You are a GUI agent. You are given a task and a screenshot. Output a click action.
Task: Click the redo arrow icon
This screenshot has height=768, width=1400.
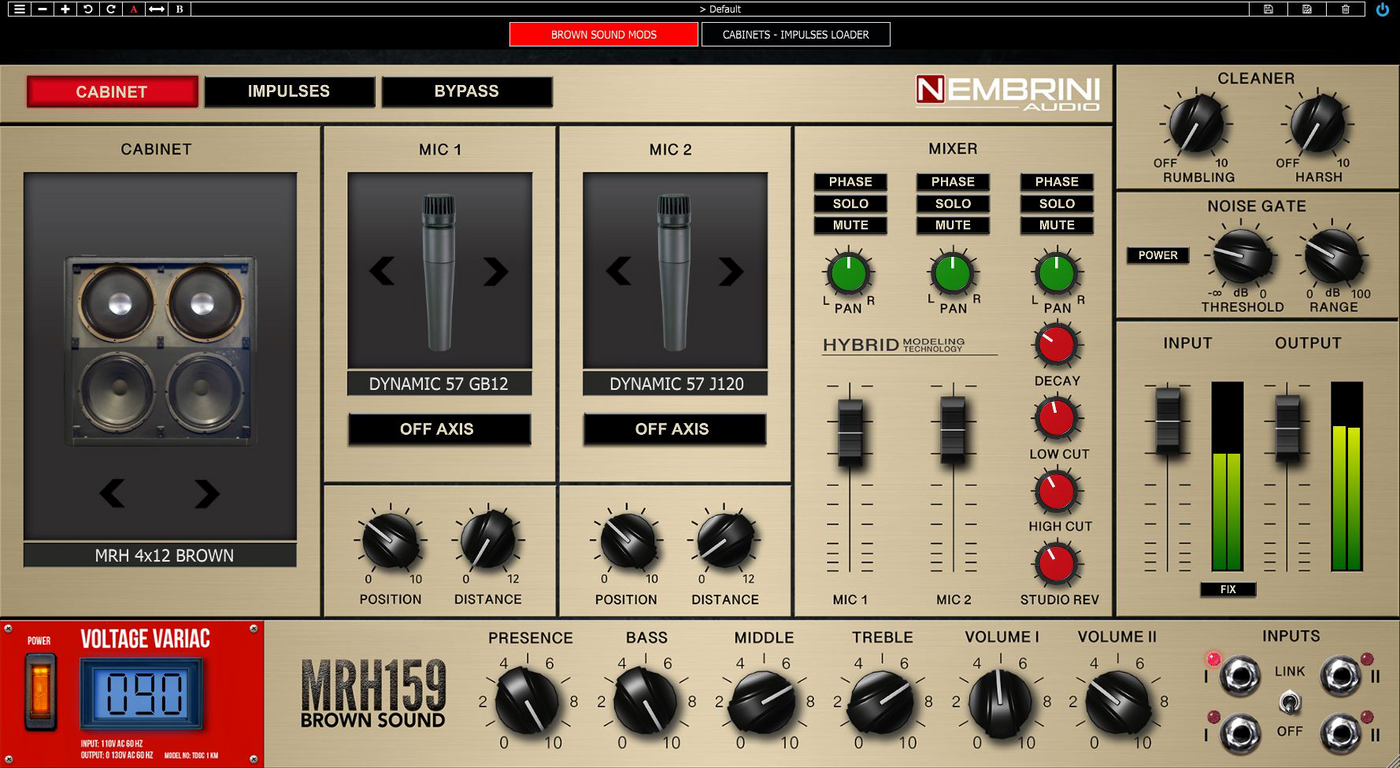point(111,9)
